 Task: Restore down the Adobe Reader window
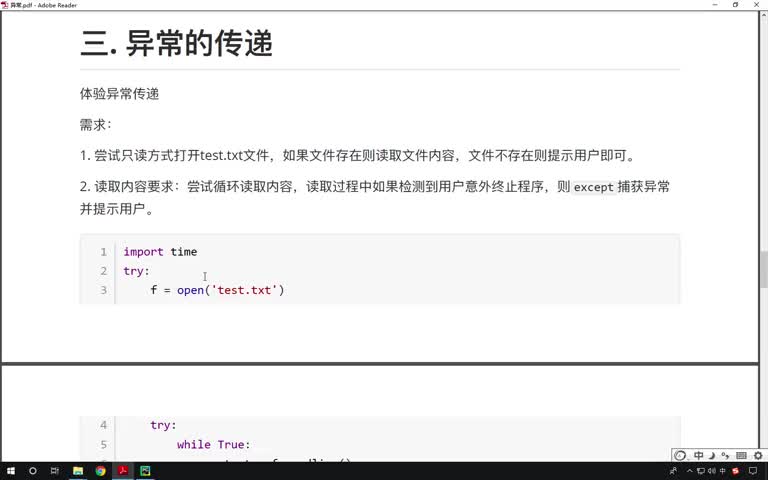point(735,5)
